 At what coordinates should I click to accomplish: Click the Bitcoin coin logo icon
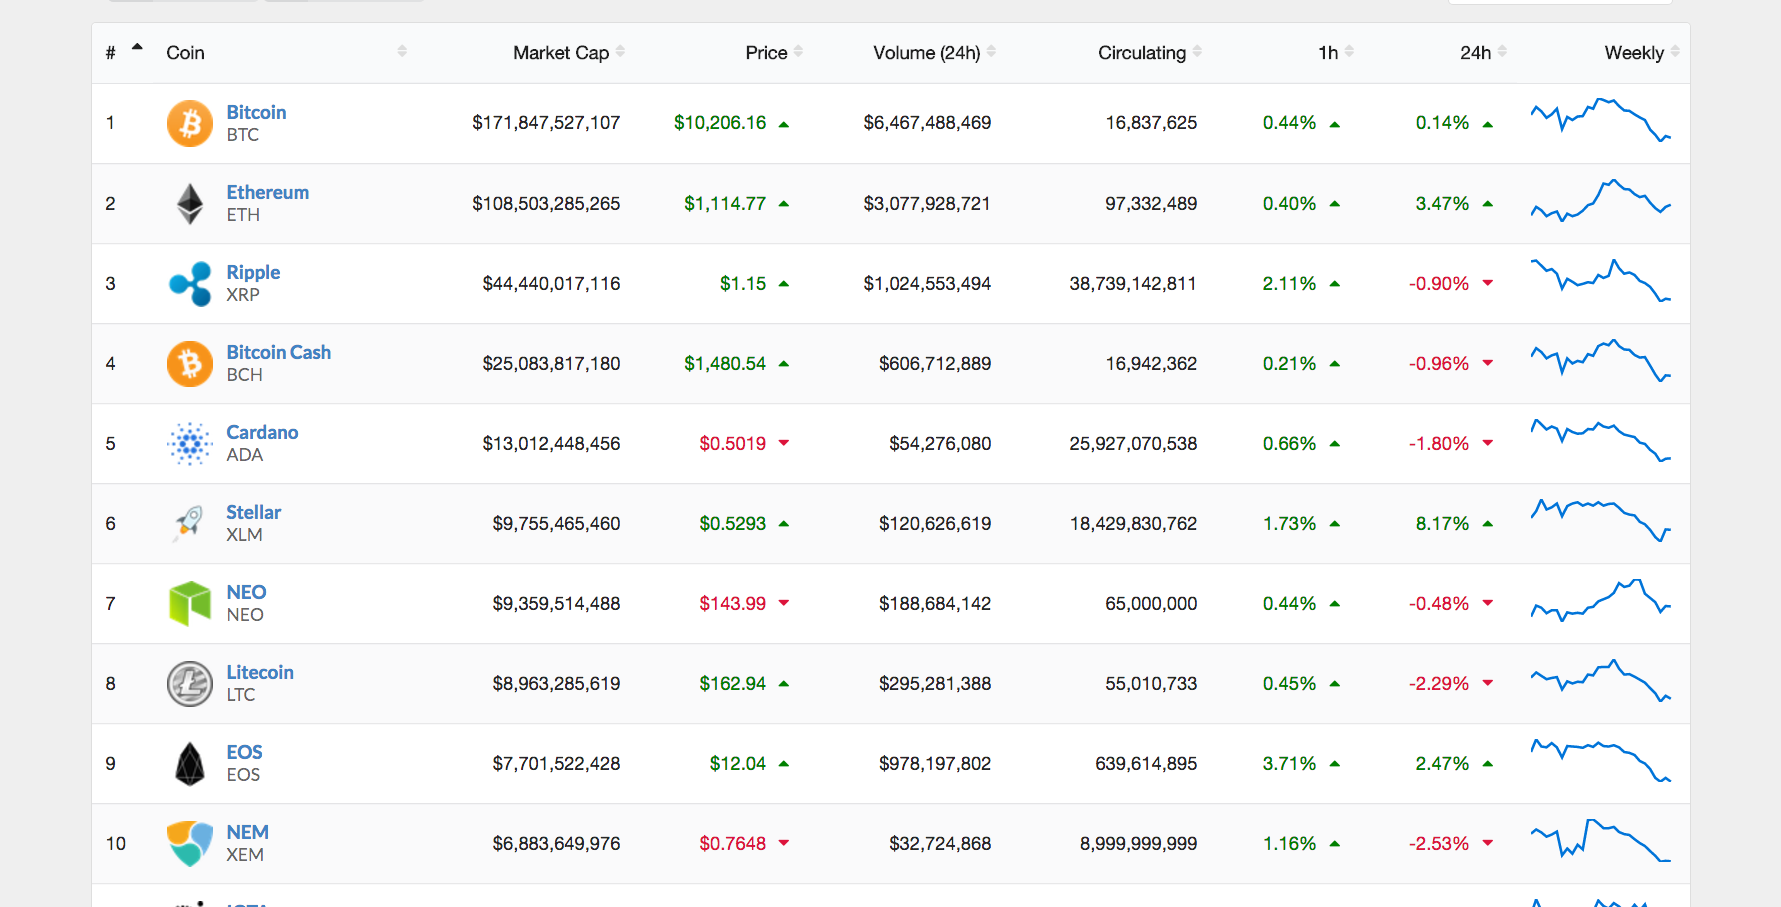[x=189, y=123]
